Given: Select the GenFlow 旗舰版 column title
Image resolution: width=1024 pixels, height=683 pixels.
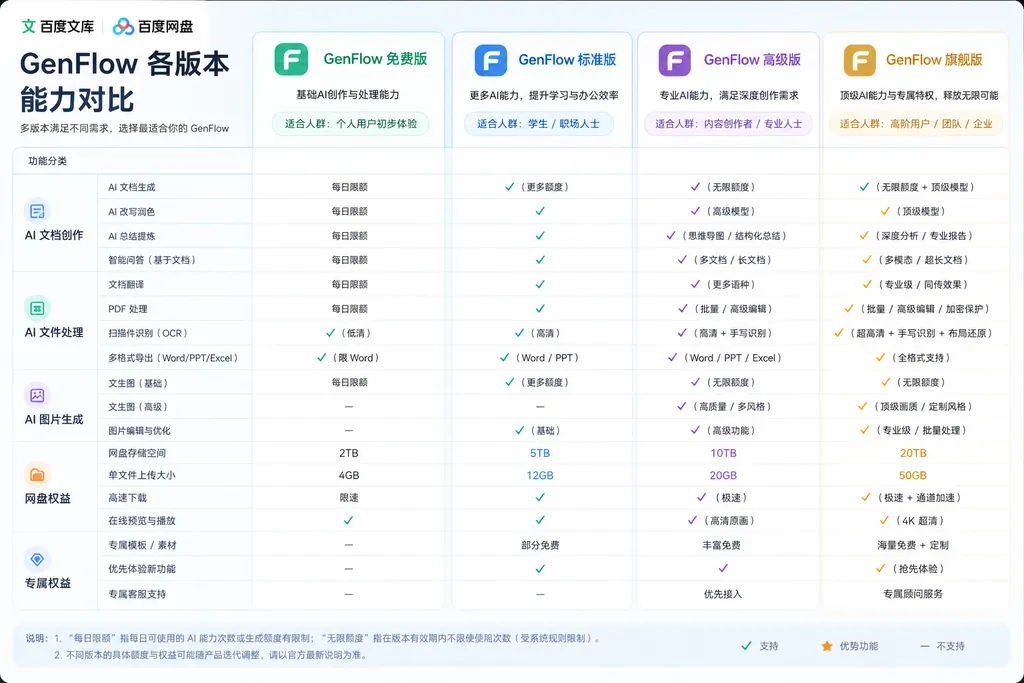Looking at the screenshot, I should 935,59.
